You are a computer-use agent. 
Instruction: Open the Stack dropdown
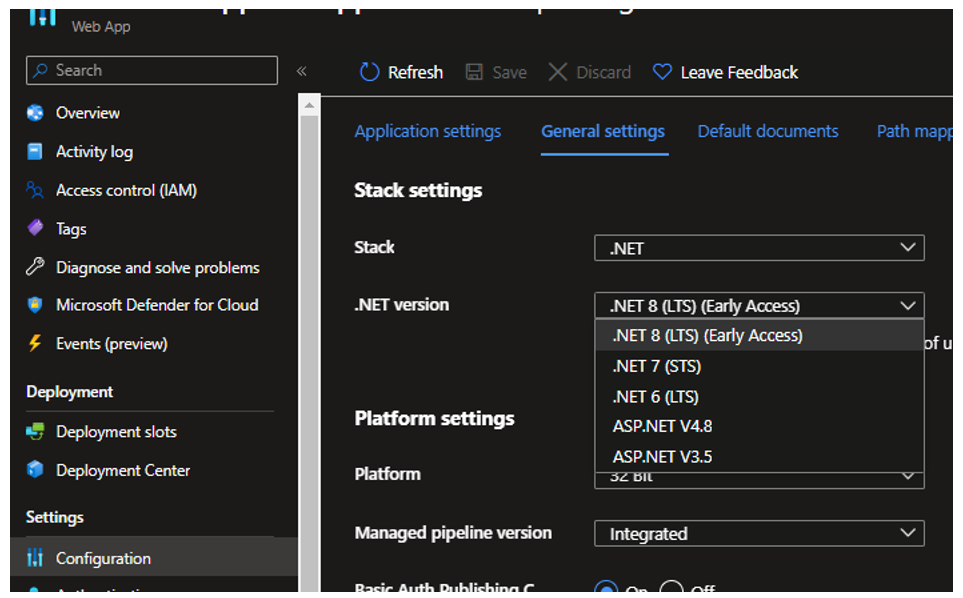[758, 247]
